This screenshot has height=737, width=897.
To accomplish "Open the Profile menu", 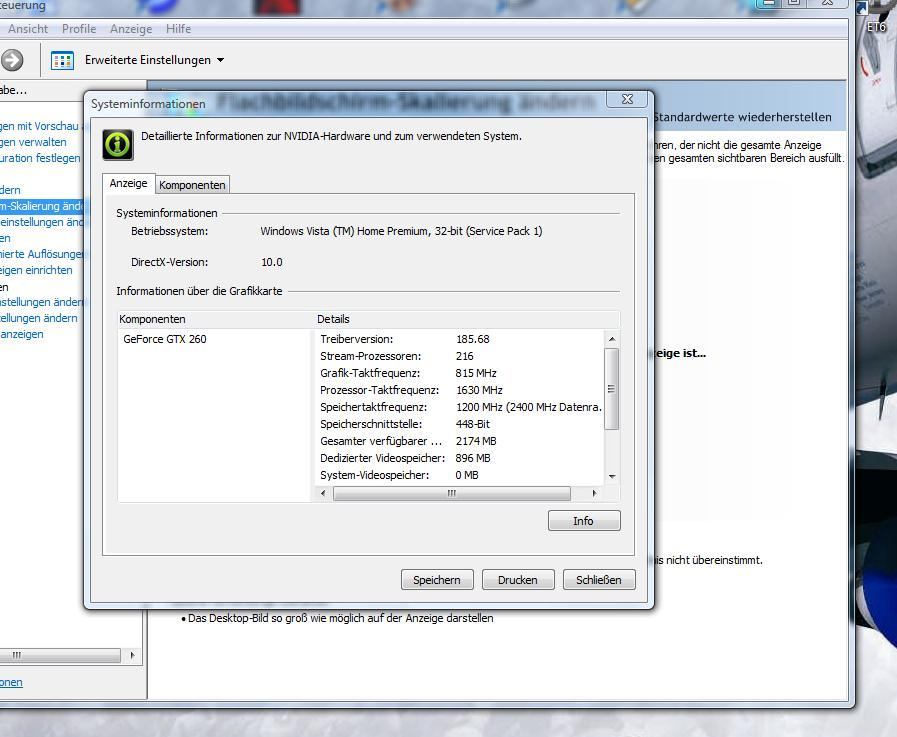I will pyautogui.click(x=79, y=29).
